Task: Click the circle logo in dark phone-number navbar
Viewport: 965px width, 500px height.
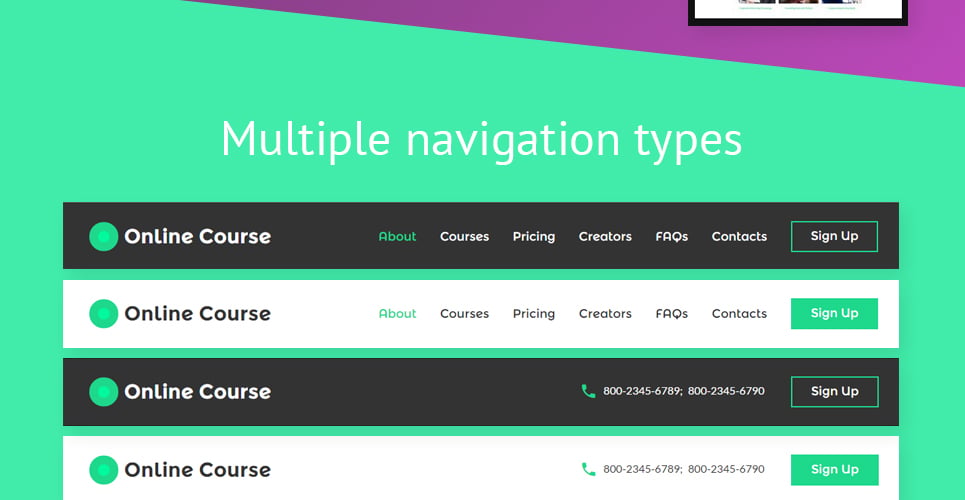Action: coord(103,392)
